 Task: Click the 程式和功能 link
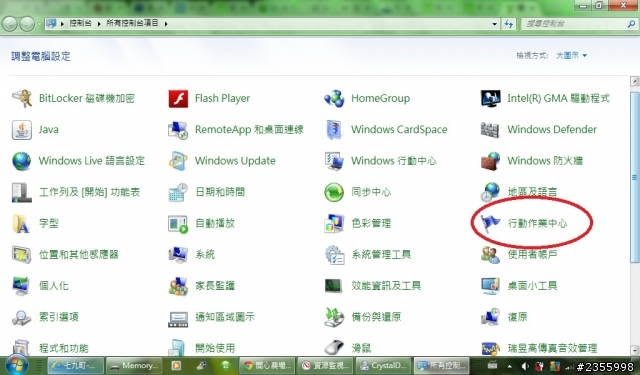[x=64, y=348]
